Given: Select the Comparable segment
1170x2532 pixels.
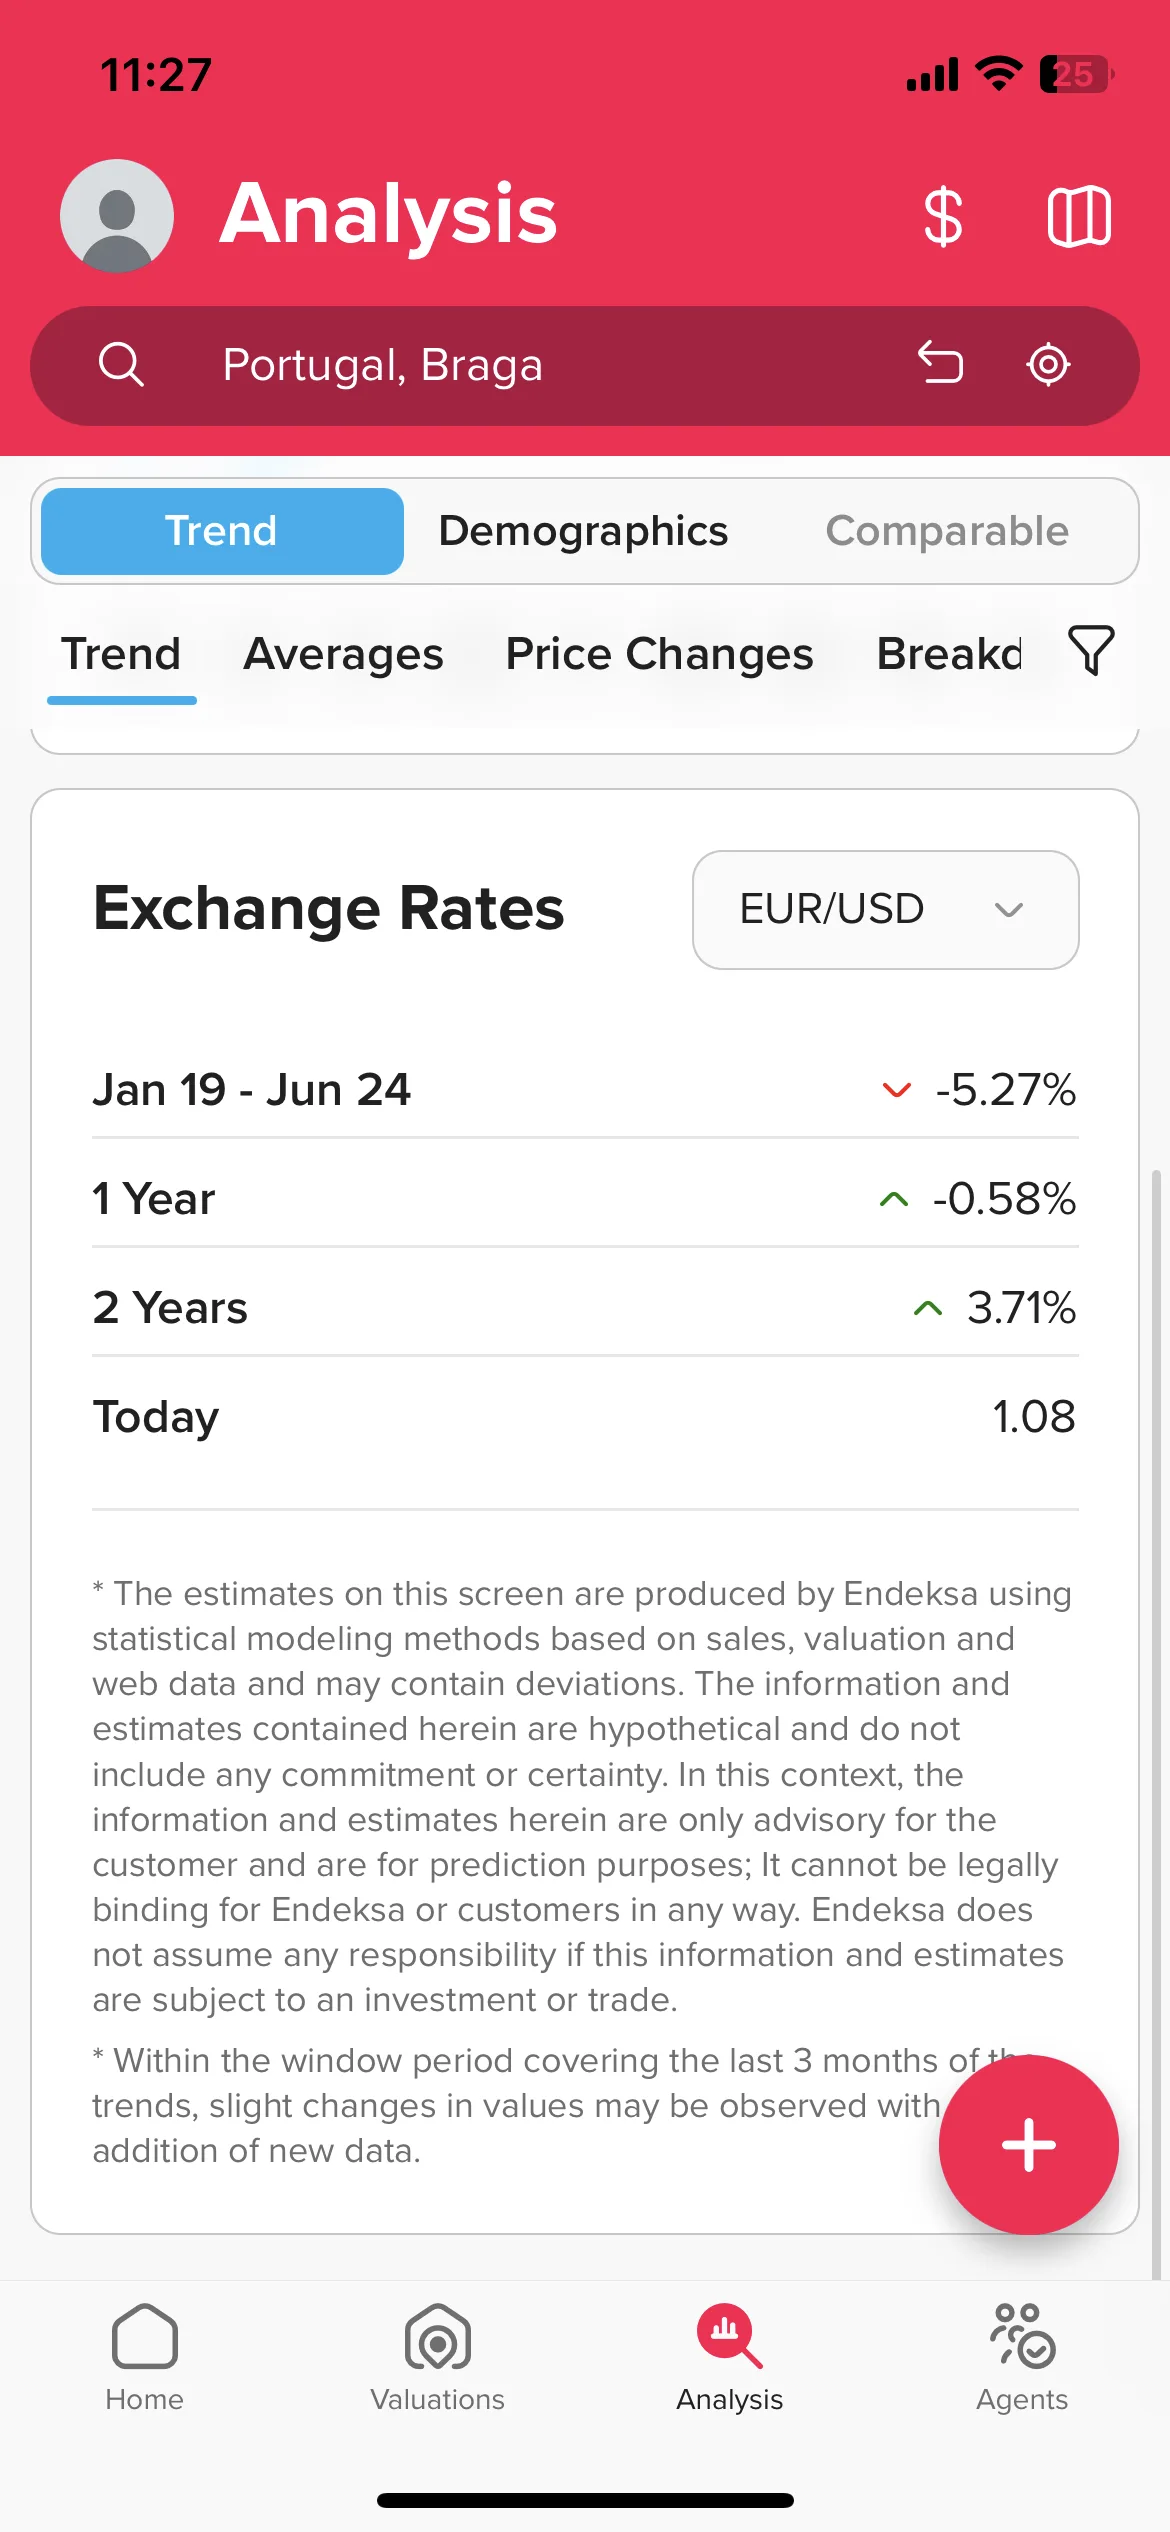Looking at the screenshot, I should click(x=947, y=531).
